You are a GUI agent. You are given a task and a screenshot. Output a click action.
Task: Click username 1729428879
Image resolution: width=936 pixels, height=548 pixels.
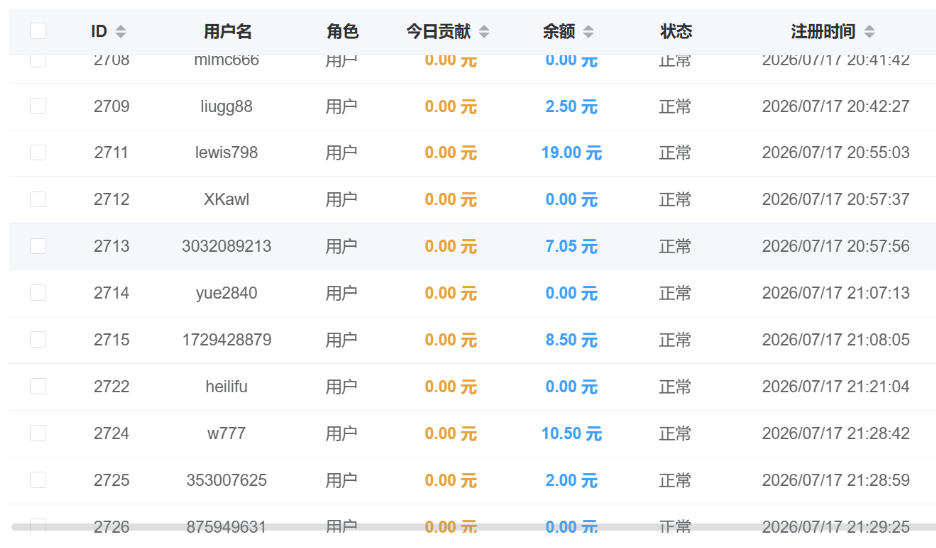coord(226,340)
